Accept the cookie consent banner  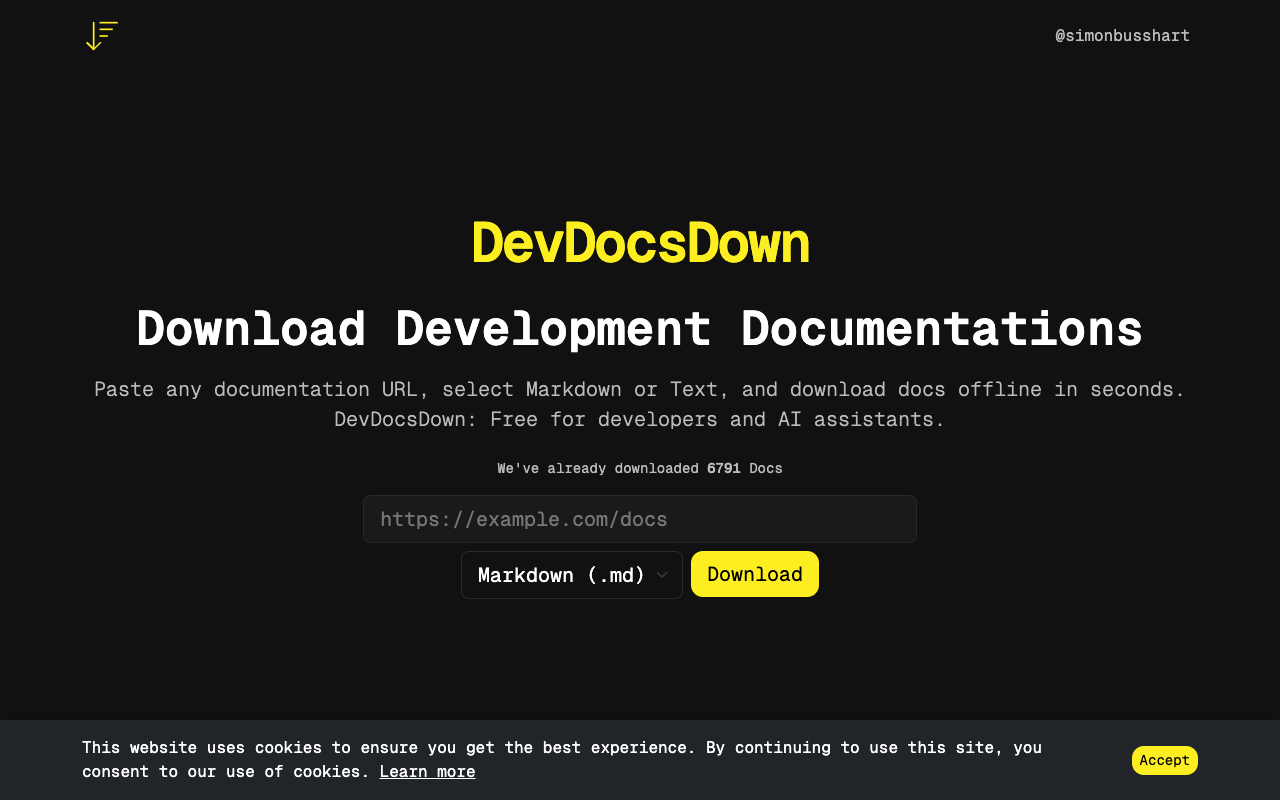(1164, 760)
